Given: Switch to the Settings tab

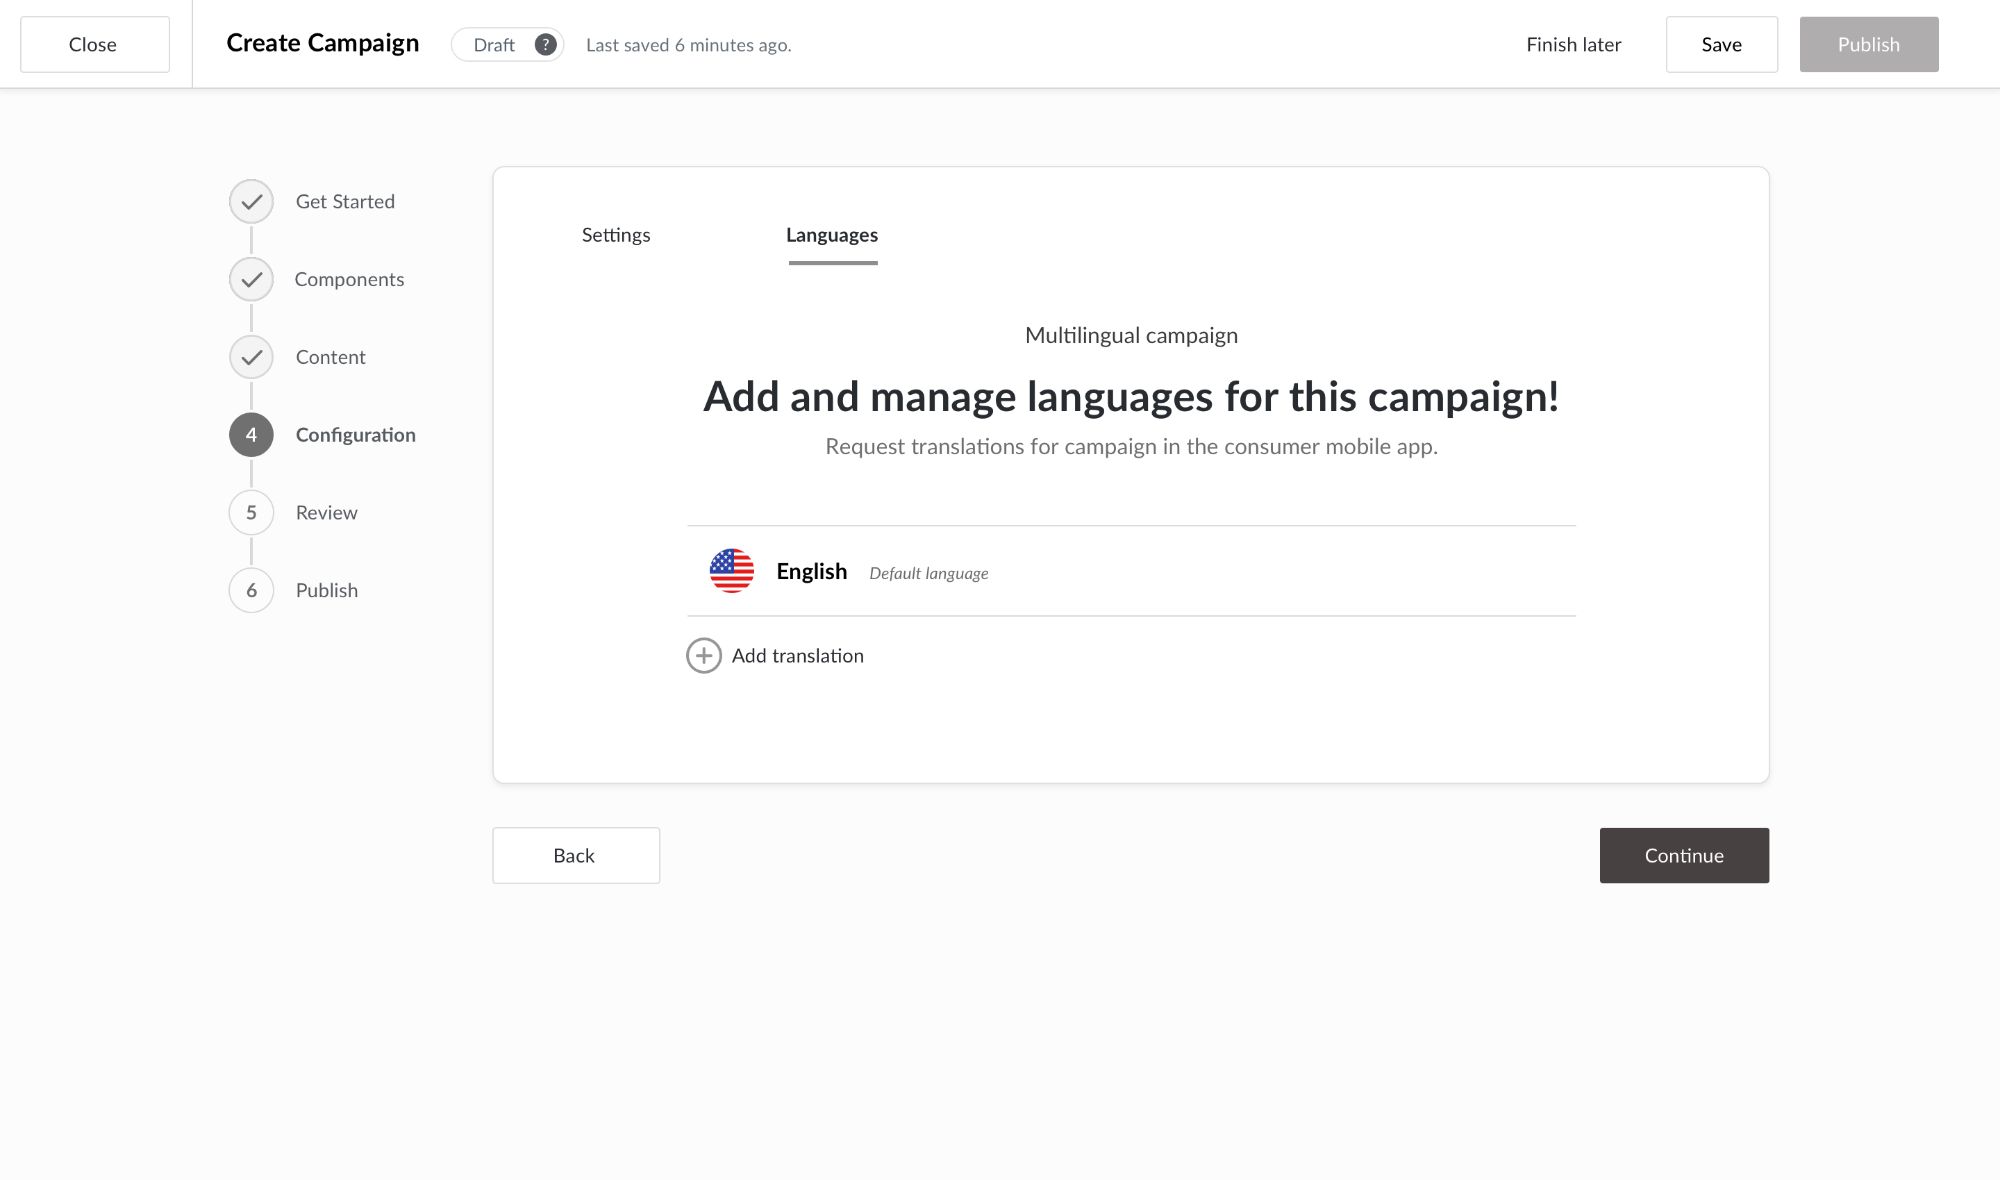Looking at the screenshot, I should pyautogui.click(x=615, y=235).
